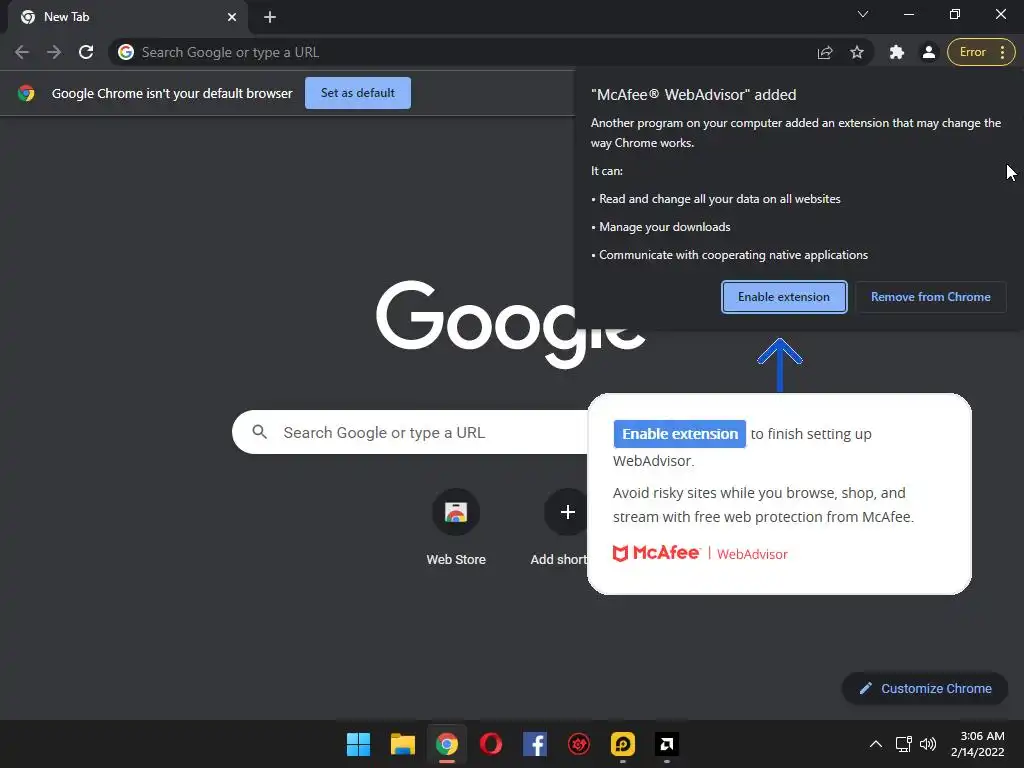Click the Google search box on page
The height and width of the screenshot is (768, 1024).
411,432
